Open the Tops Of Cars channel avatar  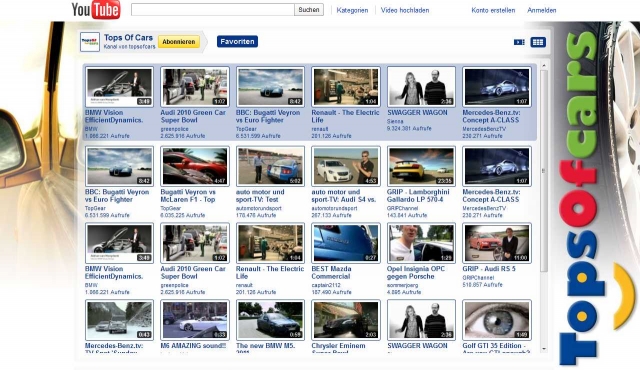tap(90, 42)
